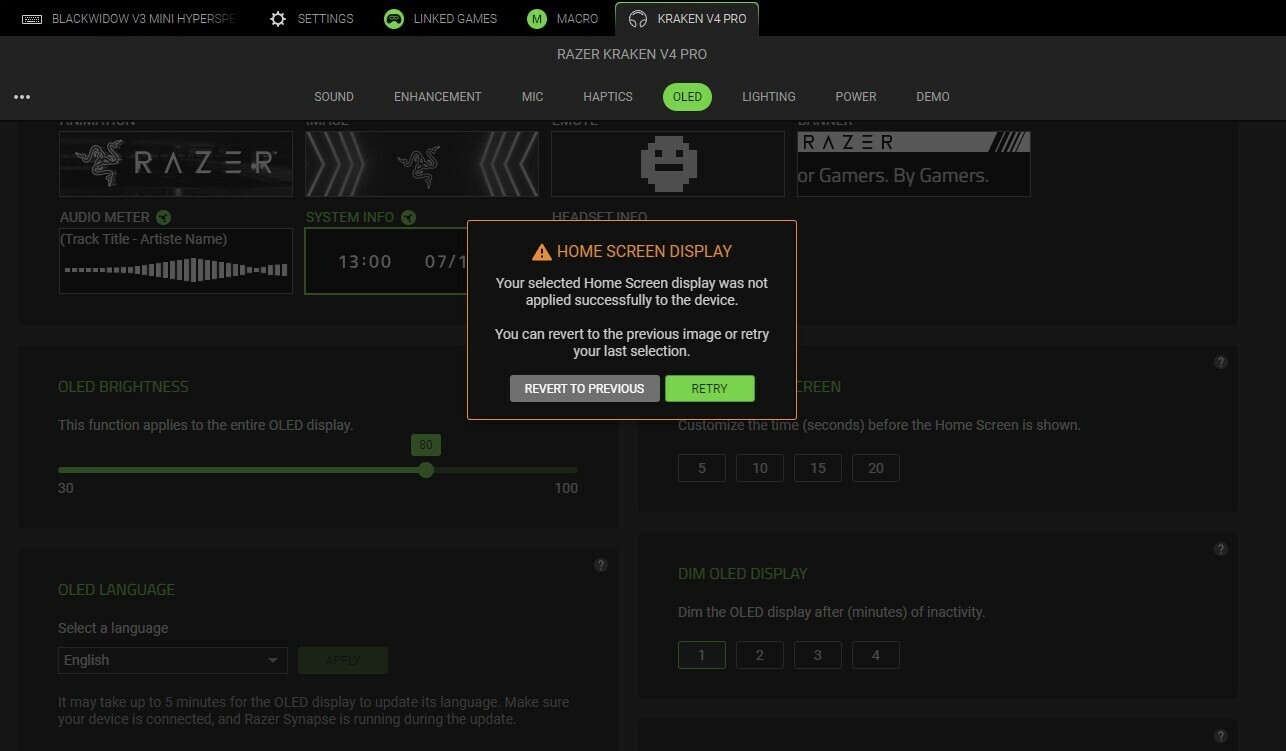Set Dim OLED Display to 2 minutes

pos(760,655)
